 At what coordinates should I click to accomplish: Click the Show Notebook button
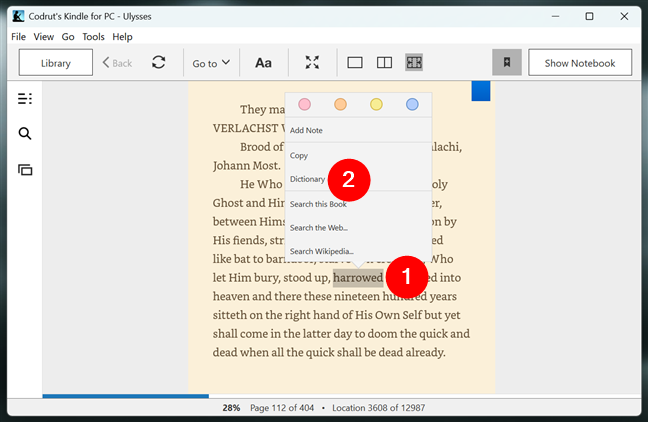pyautogui.click(x=580, y=63)
